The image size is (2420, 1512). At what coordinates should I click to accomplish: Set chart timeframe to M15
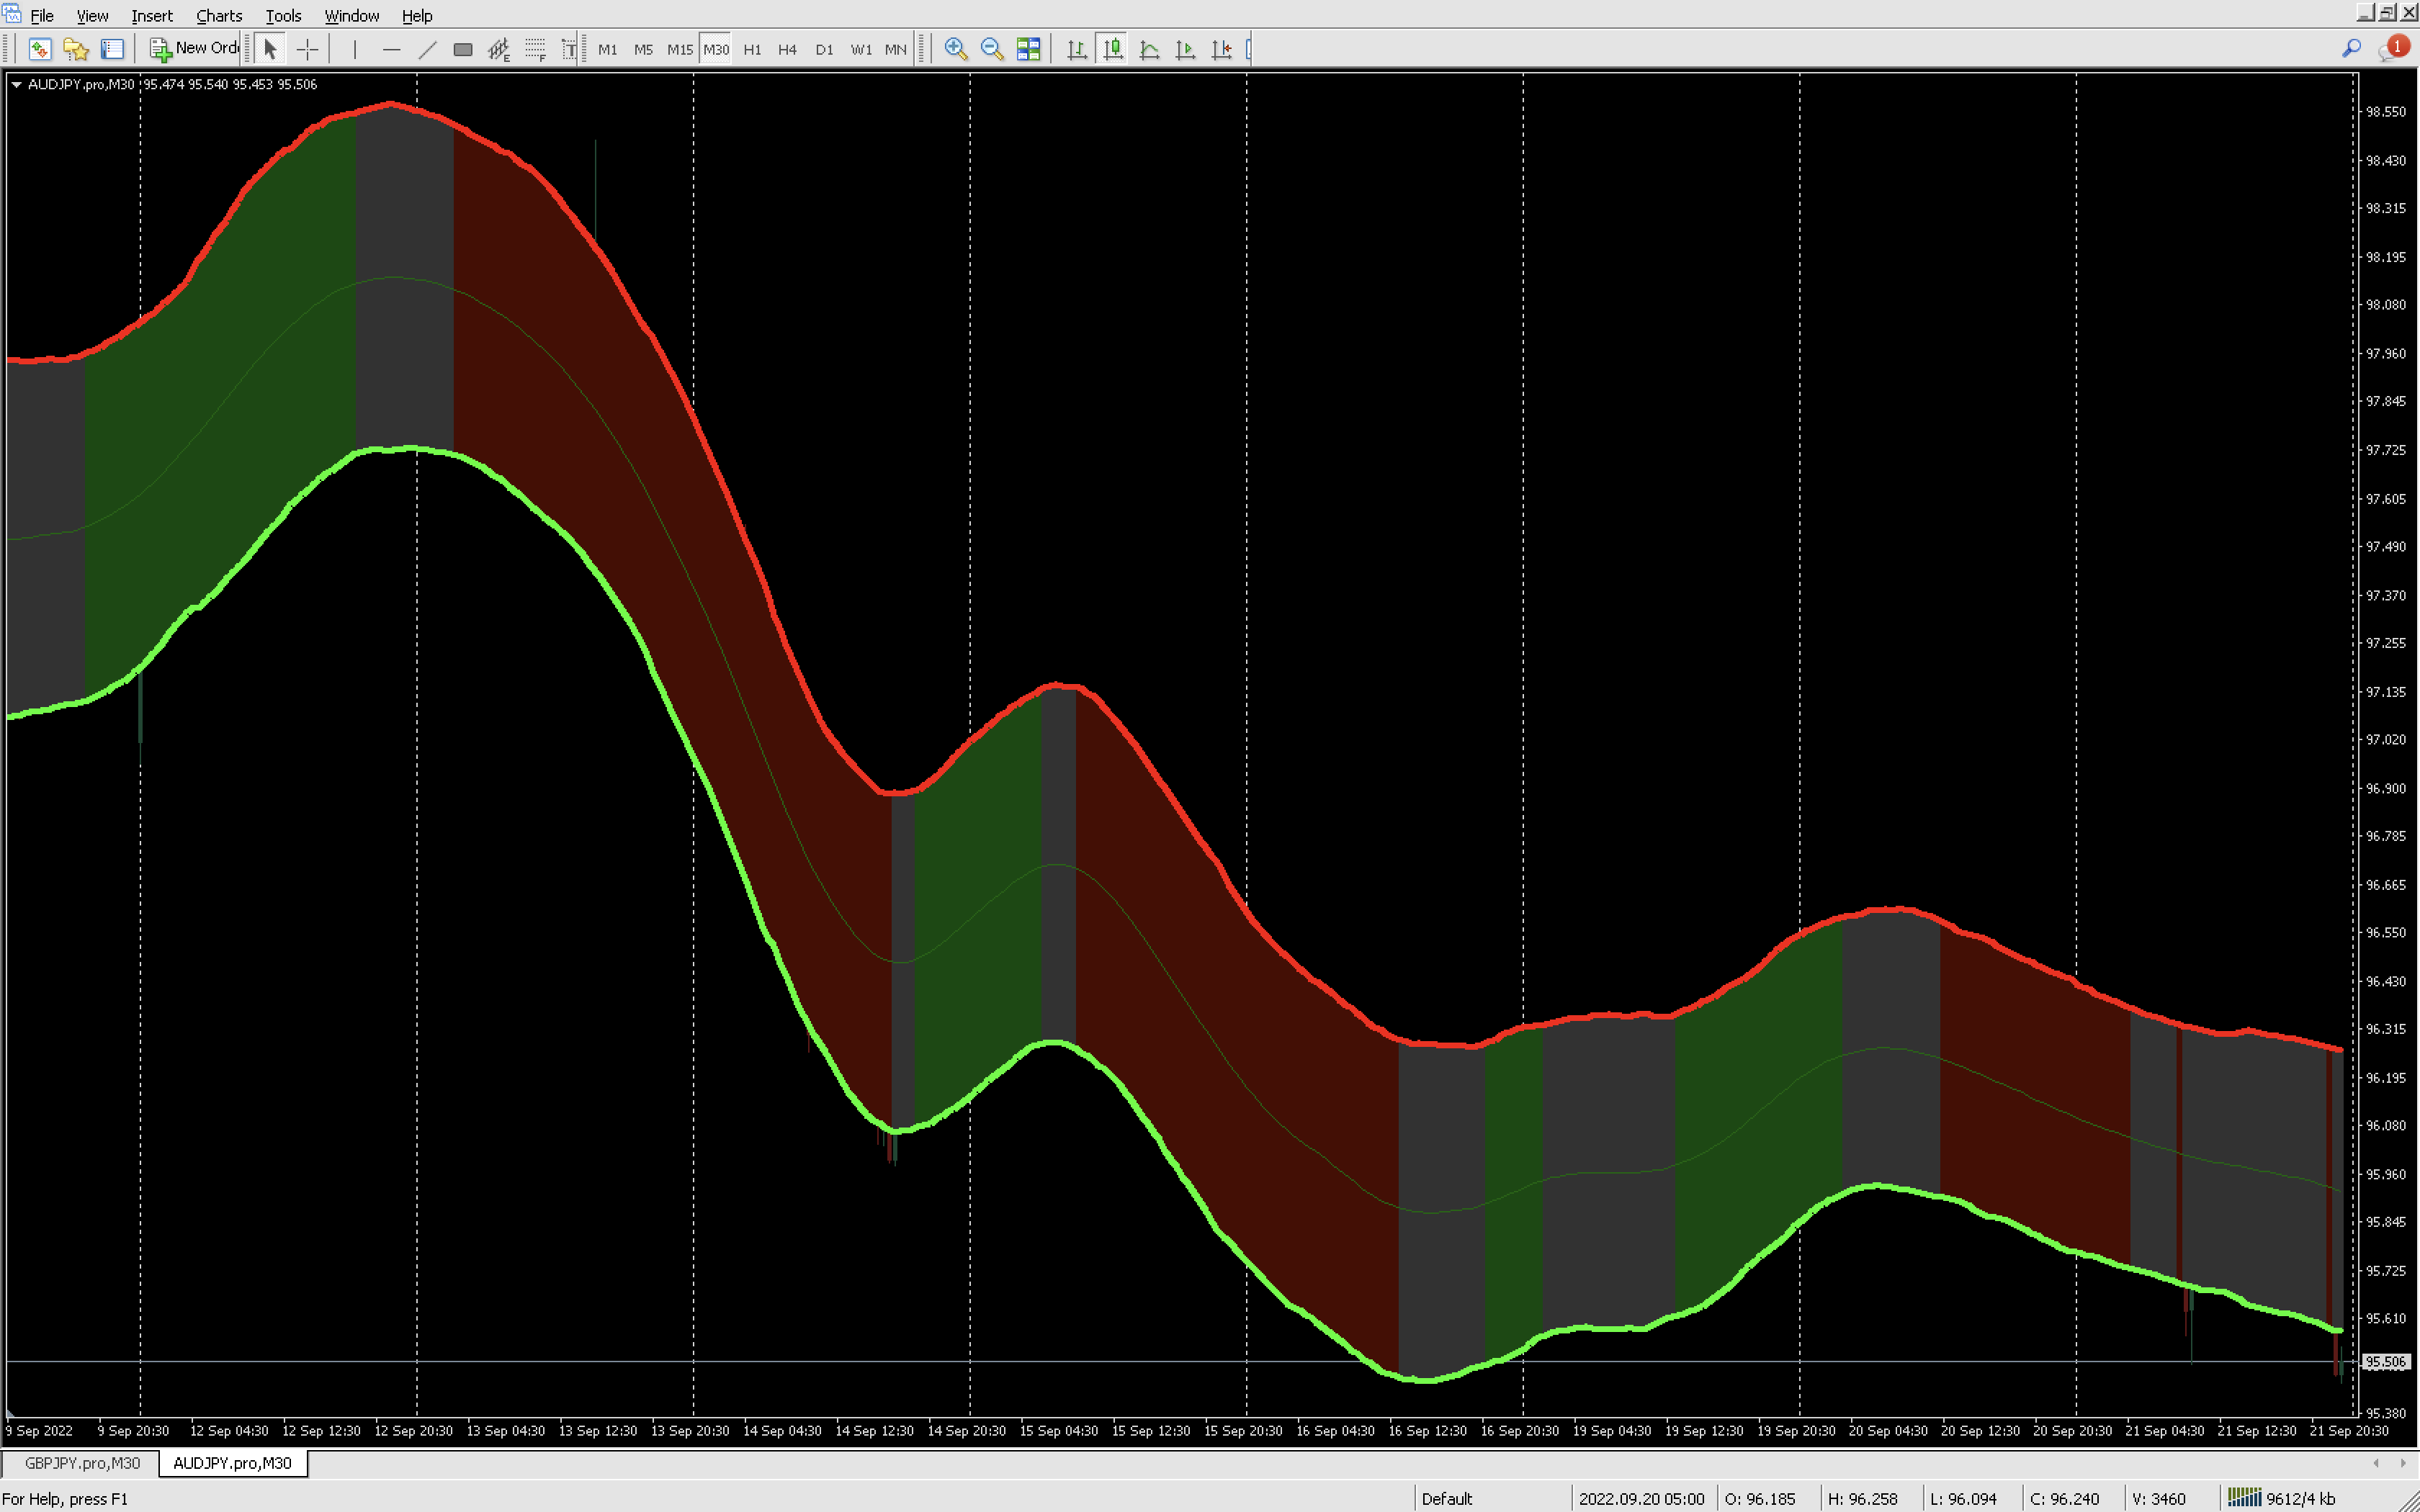pyautogui.click(x=679, y=49)
